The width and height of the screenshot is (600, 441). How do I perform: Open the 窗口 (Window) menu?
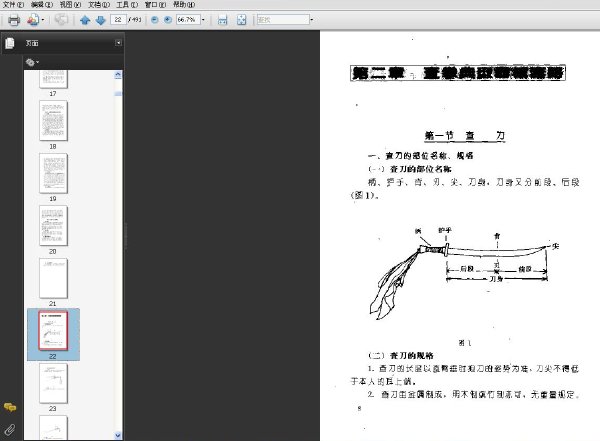pos(155,5)
